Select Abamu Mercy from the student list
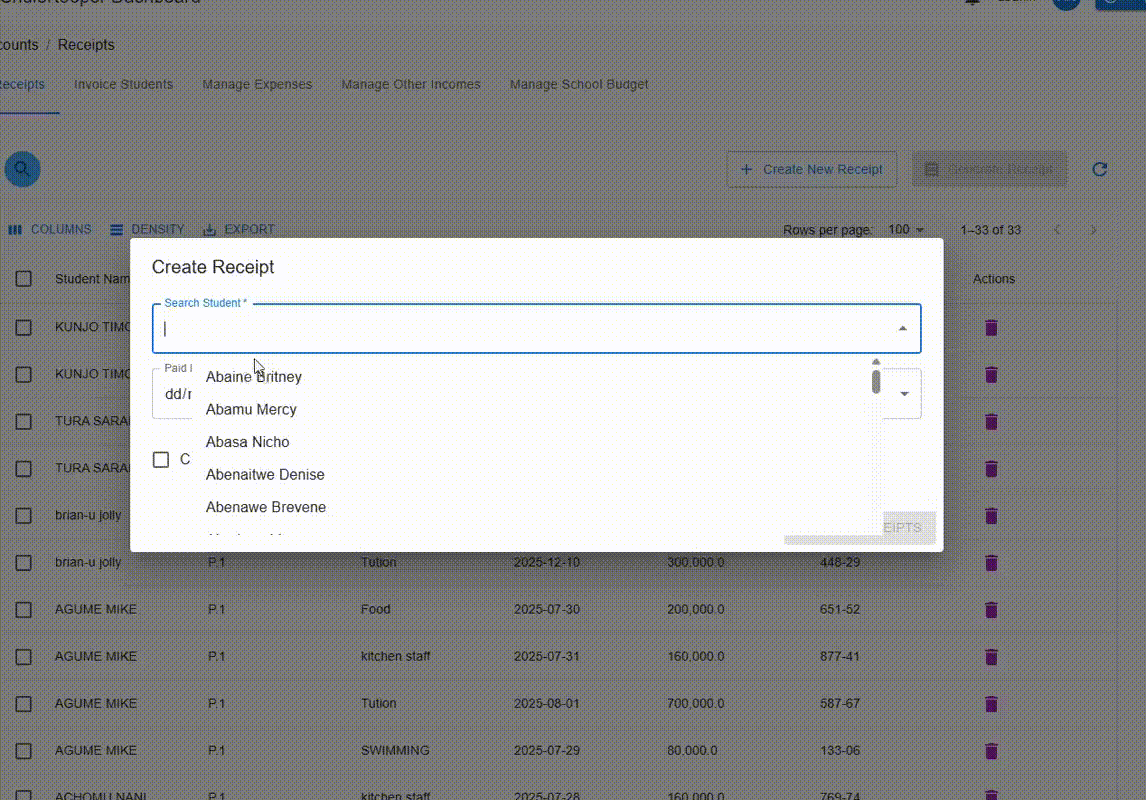The image size is (1146, 800). point(251,409)
